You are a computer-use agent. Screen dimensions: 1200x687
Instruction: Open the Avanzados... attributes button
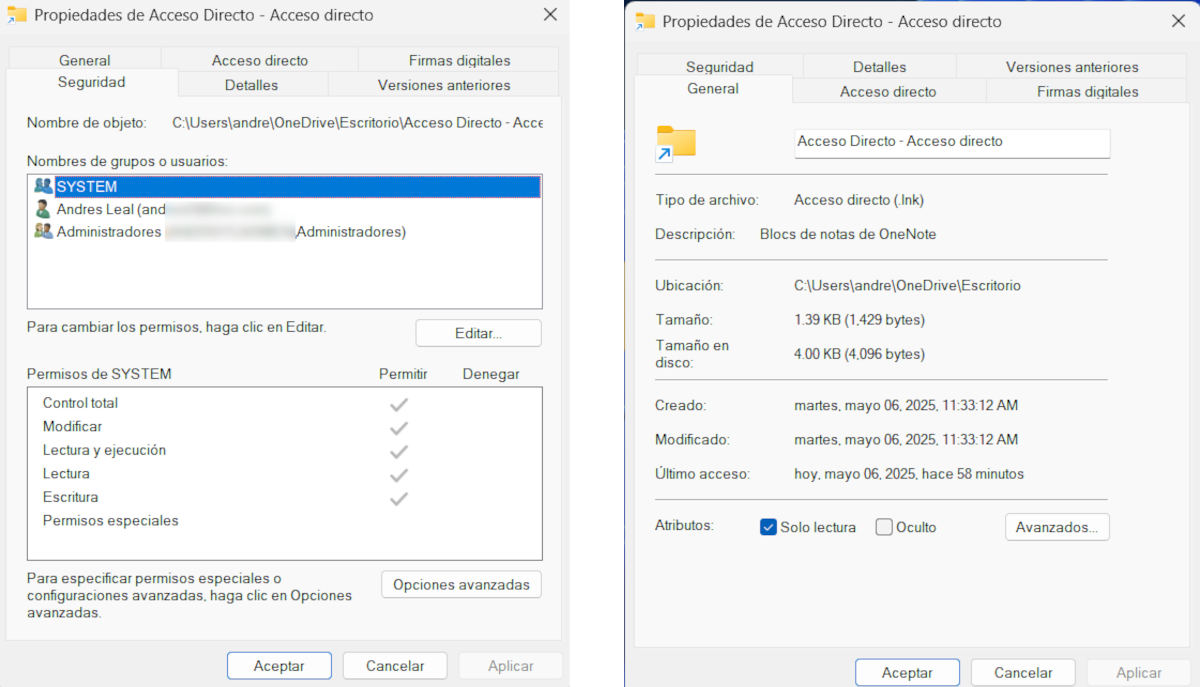click(x=1057, y=527)
